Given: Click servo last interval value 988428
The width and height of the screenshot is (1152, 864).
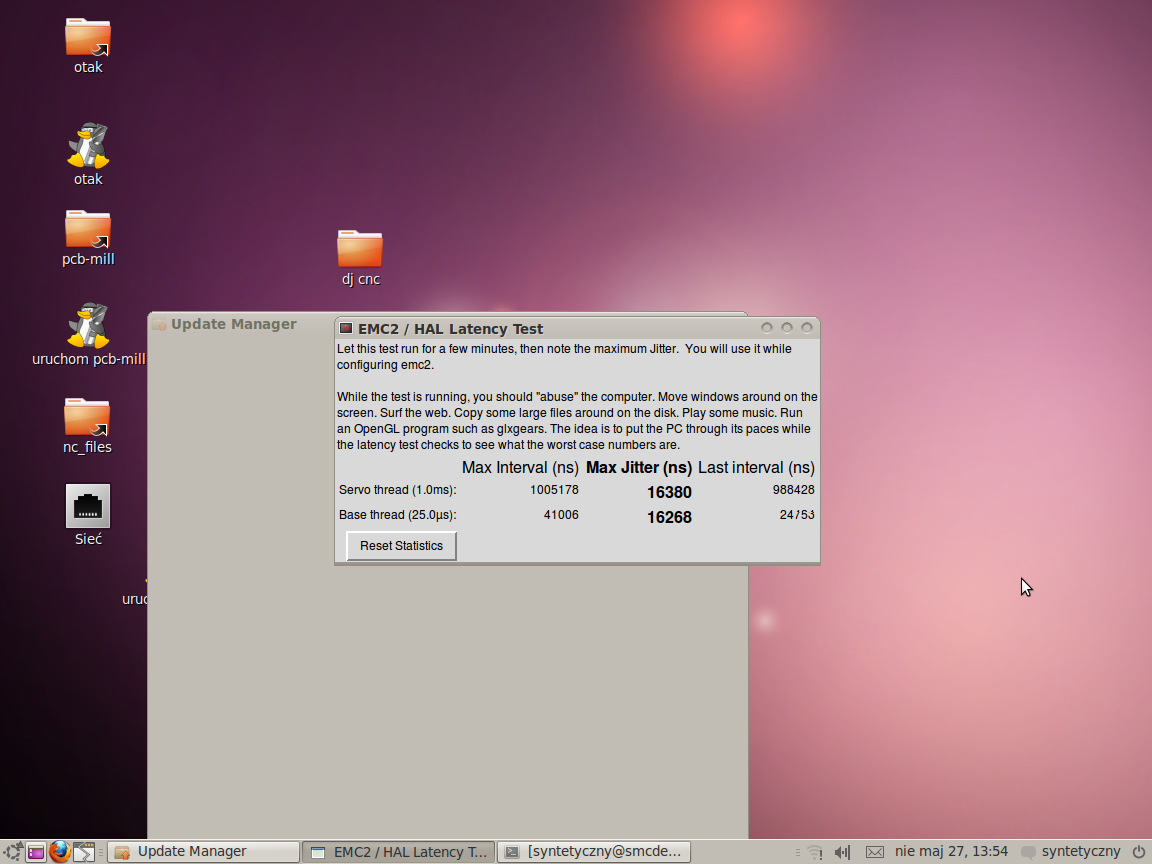Looking at the screenshot, I should click(x=793, y=490).
